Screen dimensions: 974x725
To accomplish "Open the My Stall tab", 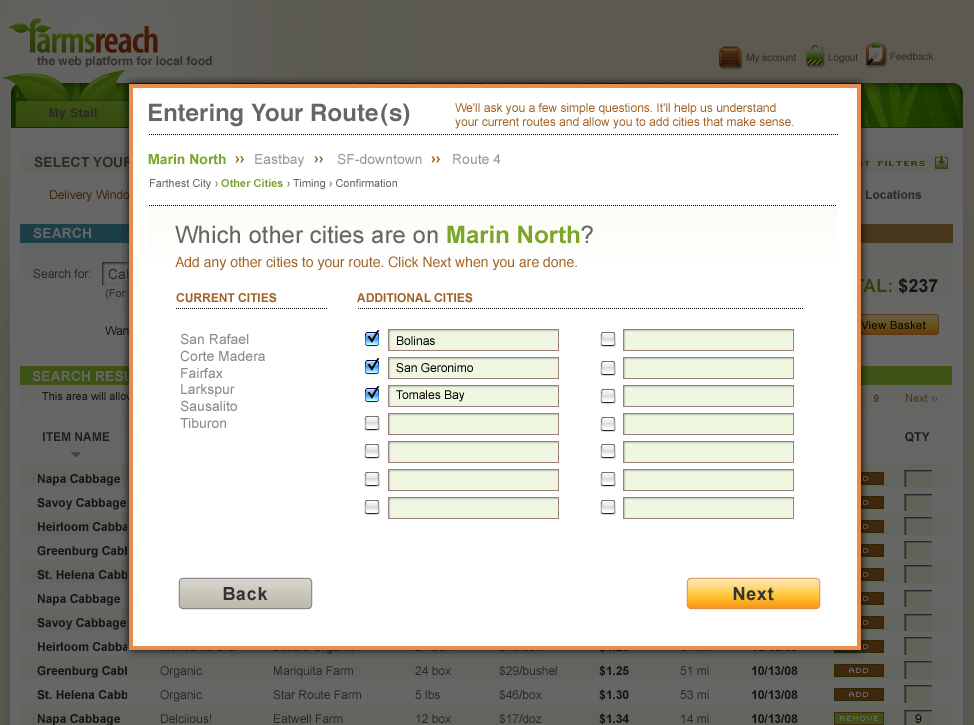I will [73, 113].
